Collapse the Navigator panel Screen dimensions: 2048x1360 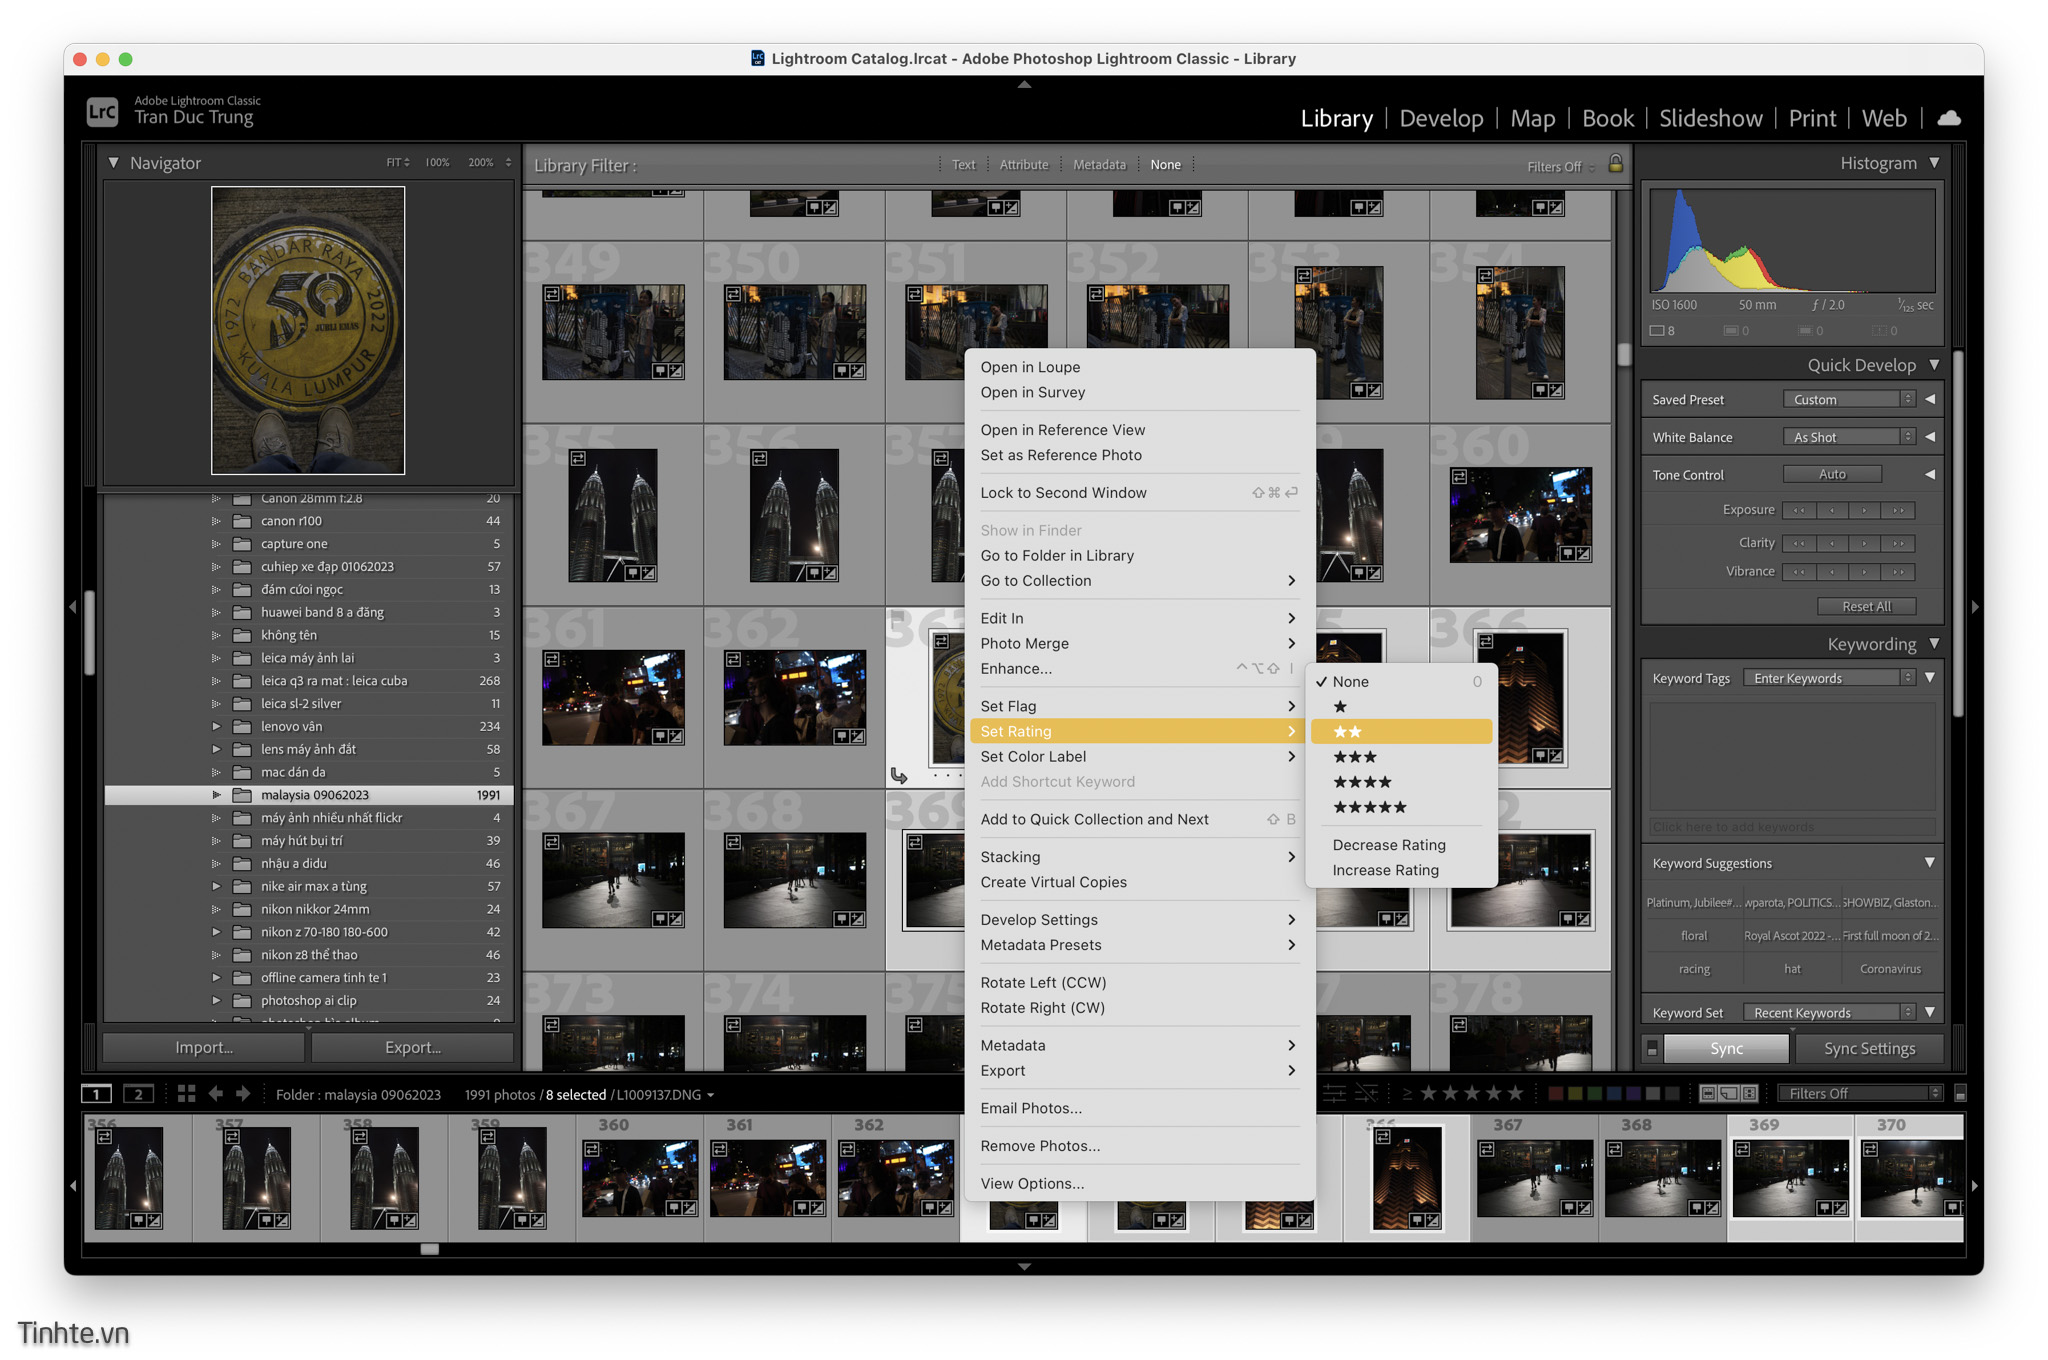(x=114, y=162)
